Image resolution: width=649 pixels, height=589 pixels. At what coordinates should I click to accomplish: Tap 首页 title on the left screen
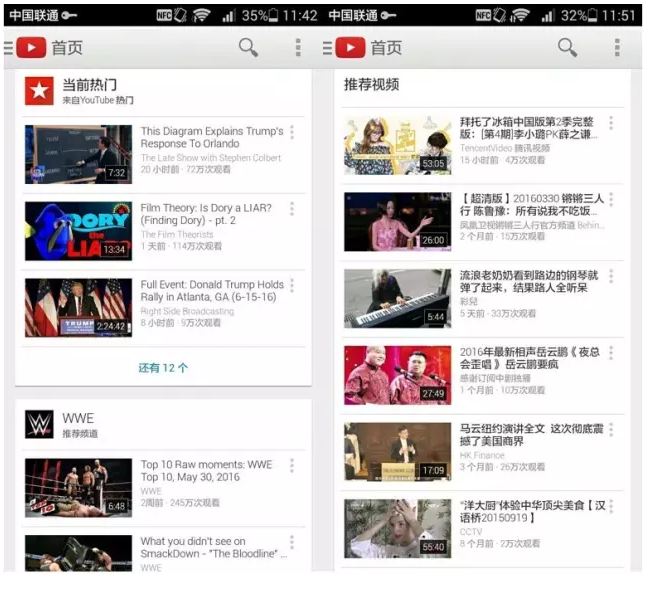click(67, 48)
